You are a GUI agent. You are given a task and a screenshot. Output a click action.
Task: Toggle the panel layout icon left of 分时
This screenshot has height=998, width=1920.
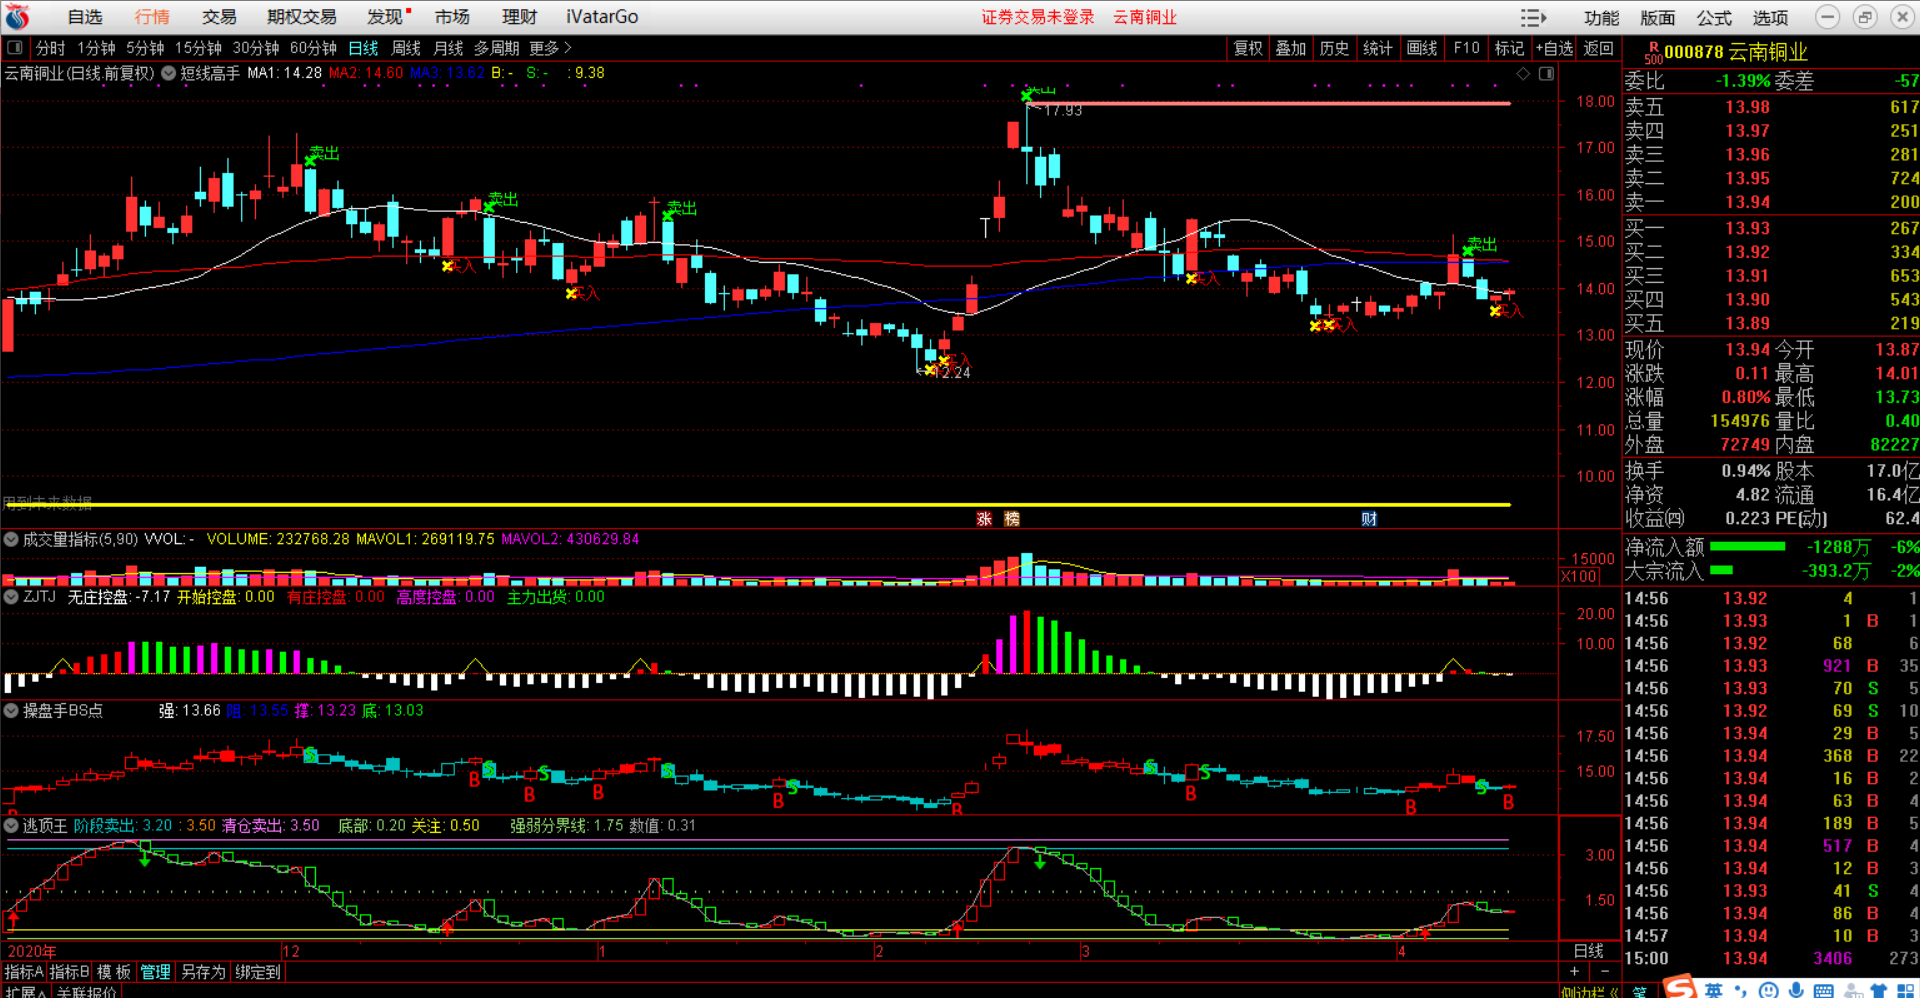[x=15, y=47]
